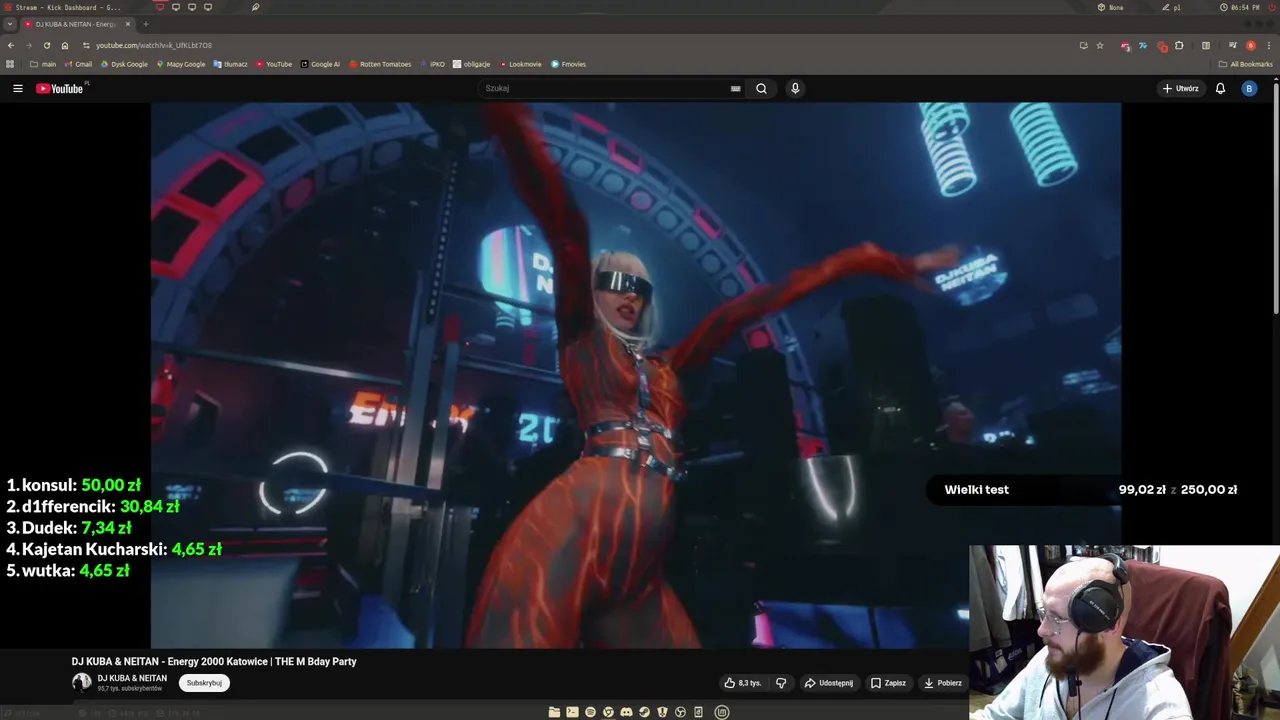Subscribe with the Subskrybuj button
Image resolution: width=1280 pixels, height=720 pixels.
204,683
